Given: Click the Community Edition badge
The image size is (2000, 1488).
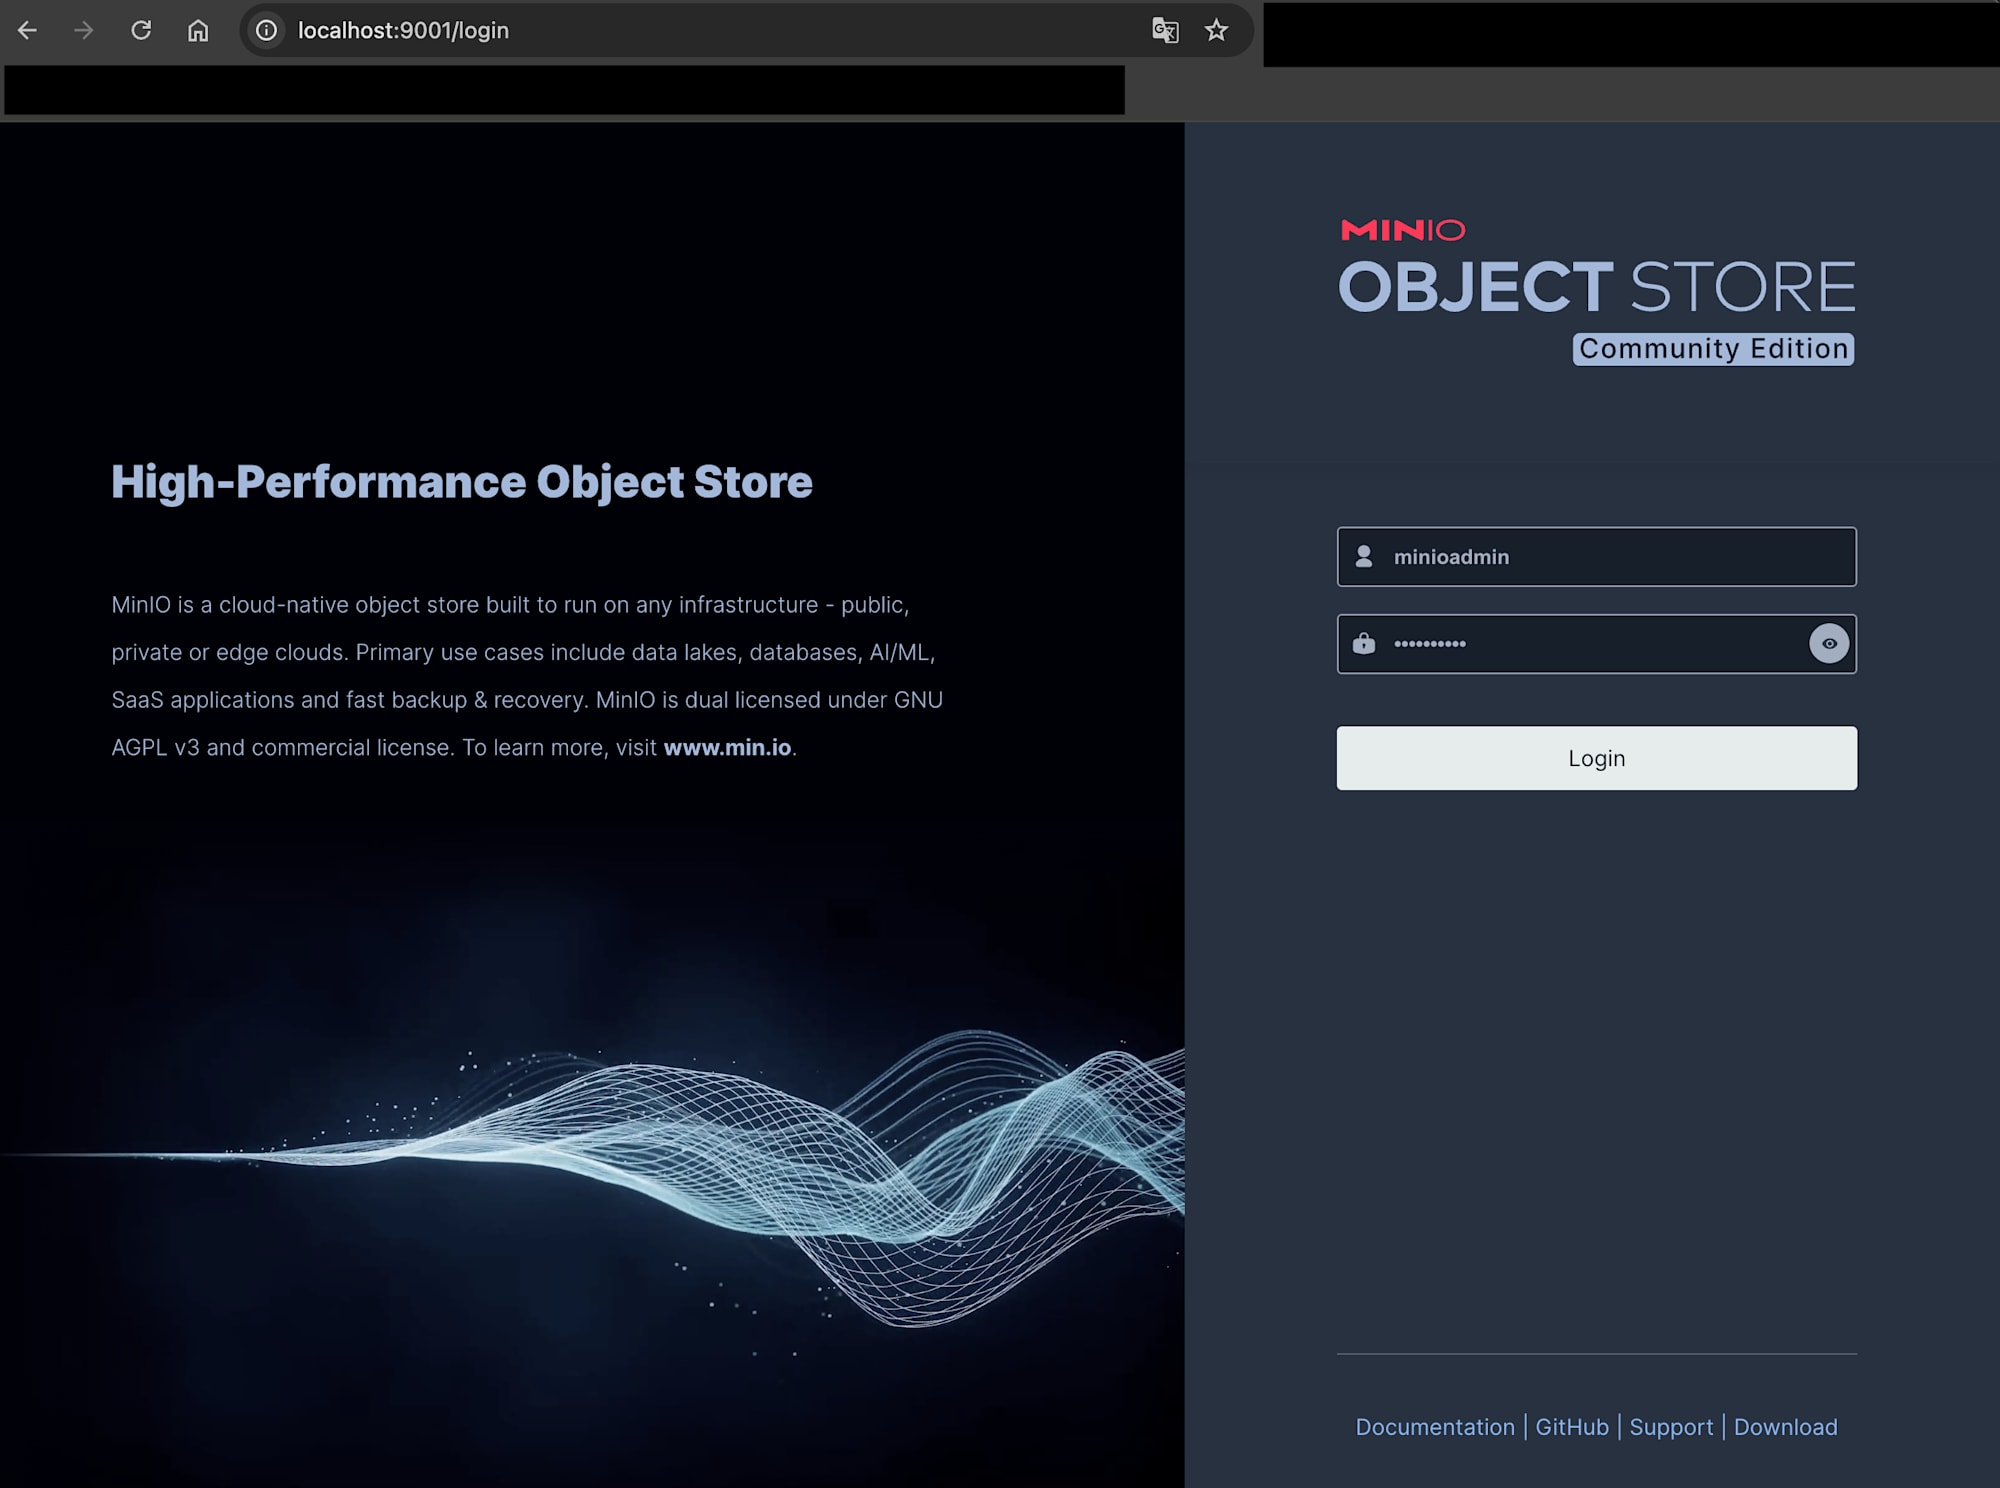Looking at the screenshot, I should pos(1713,349).
